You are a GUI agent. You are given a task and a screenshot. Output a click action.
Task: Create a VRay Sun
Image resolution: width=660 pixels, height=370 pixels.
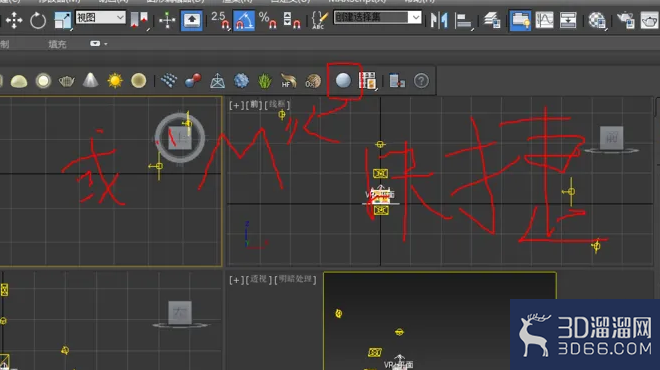[114, 80]
